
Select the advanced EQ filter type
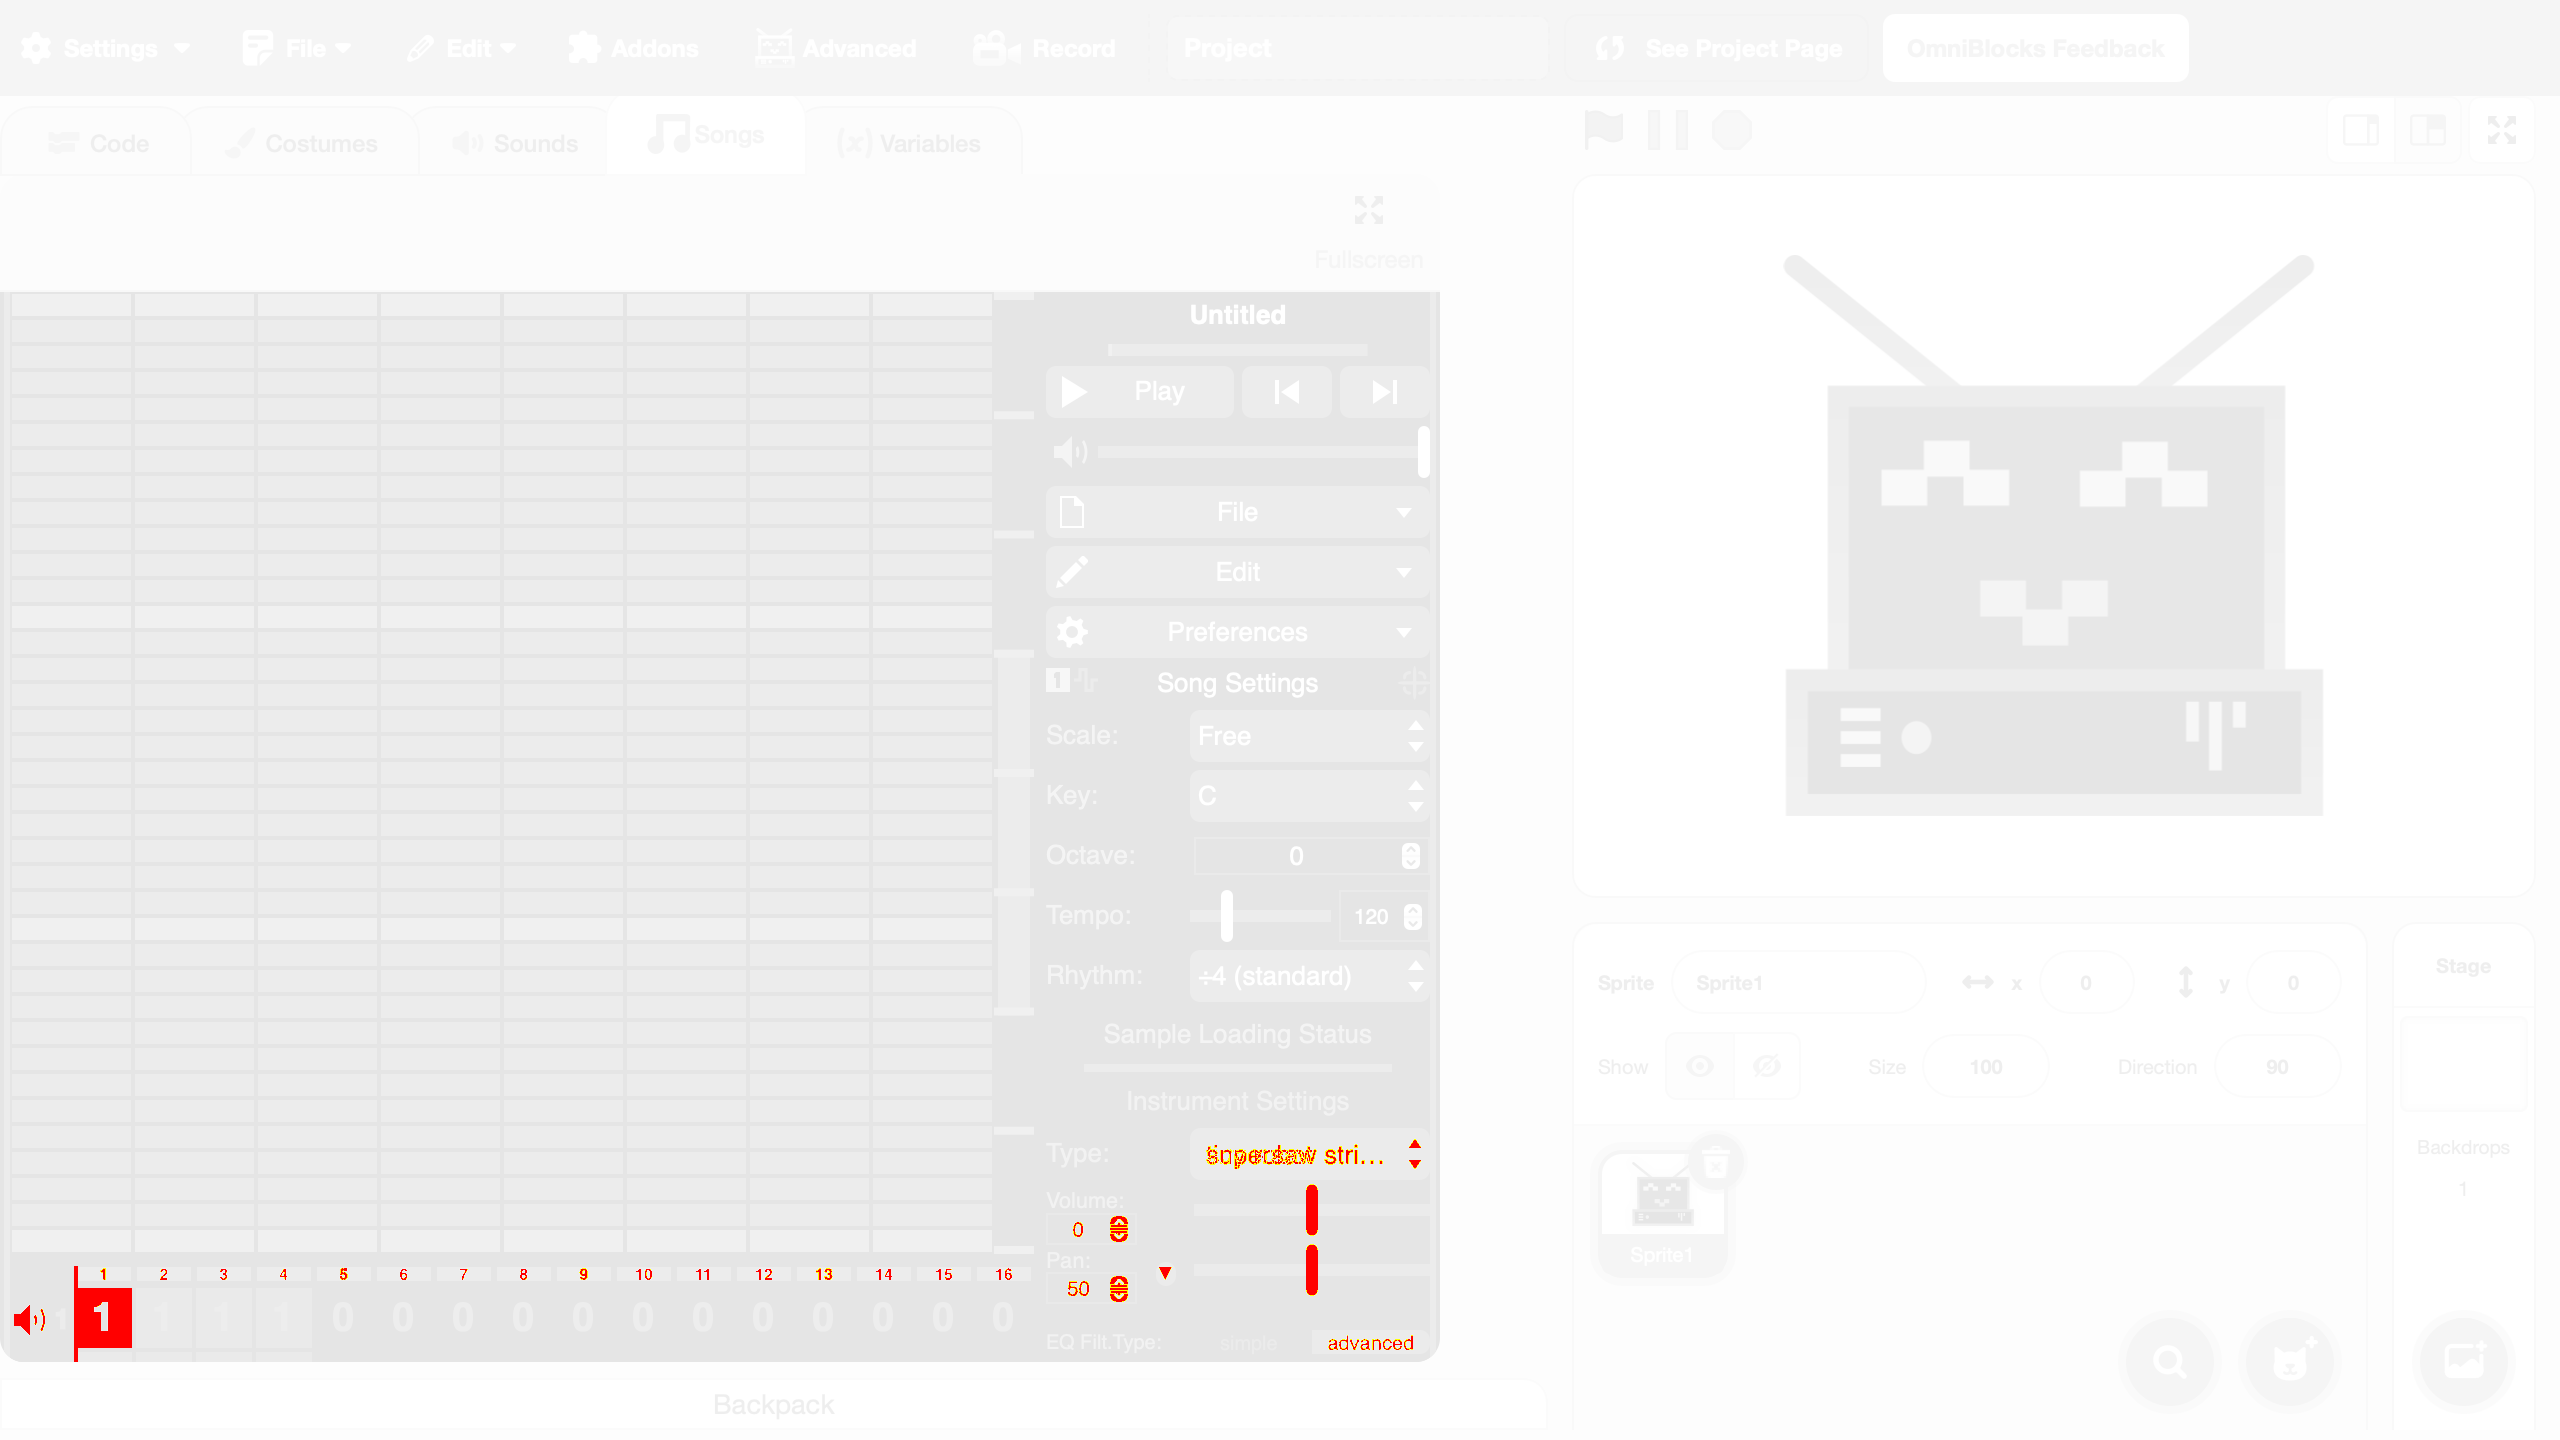click(1370, 1343)
